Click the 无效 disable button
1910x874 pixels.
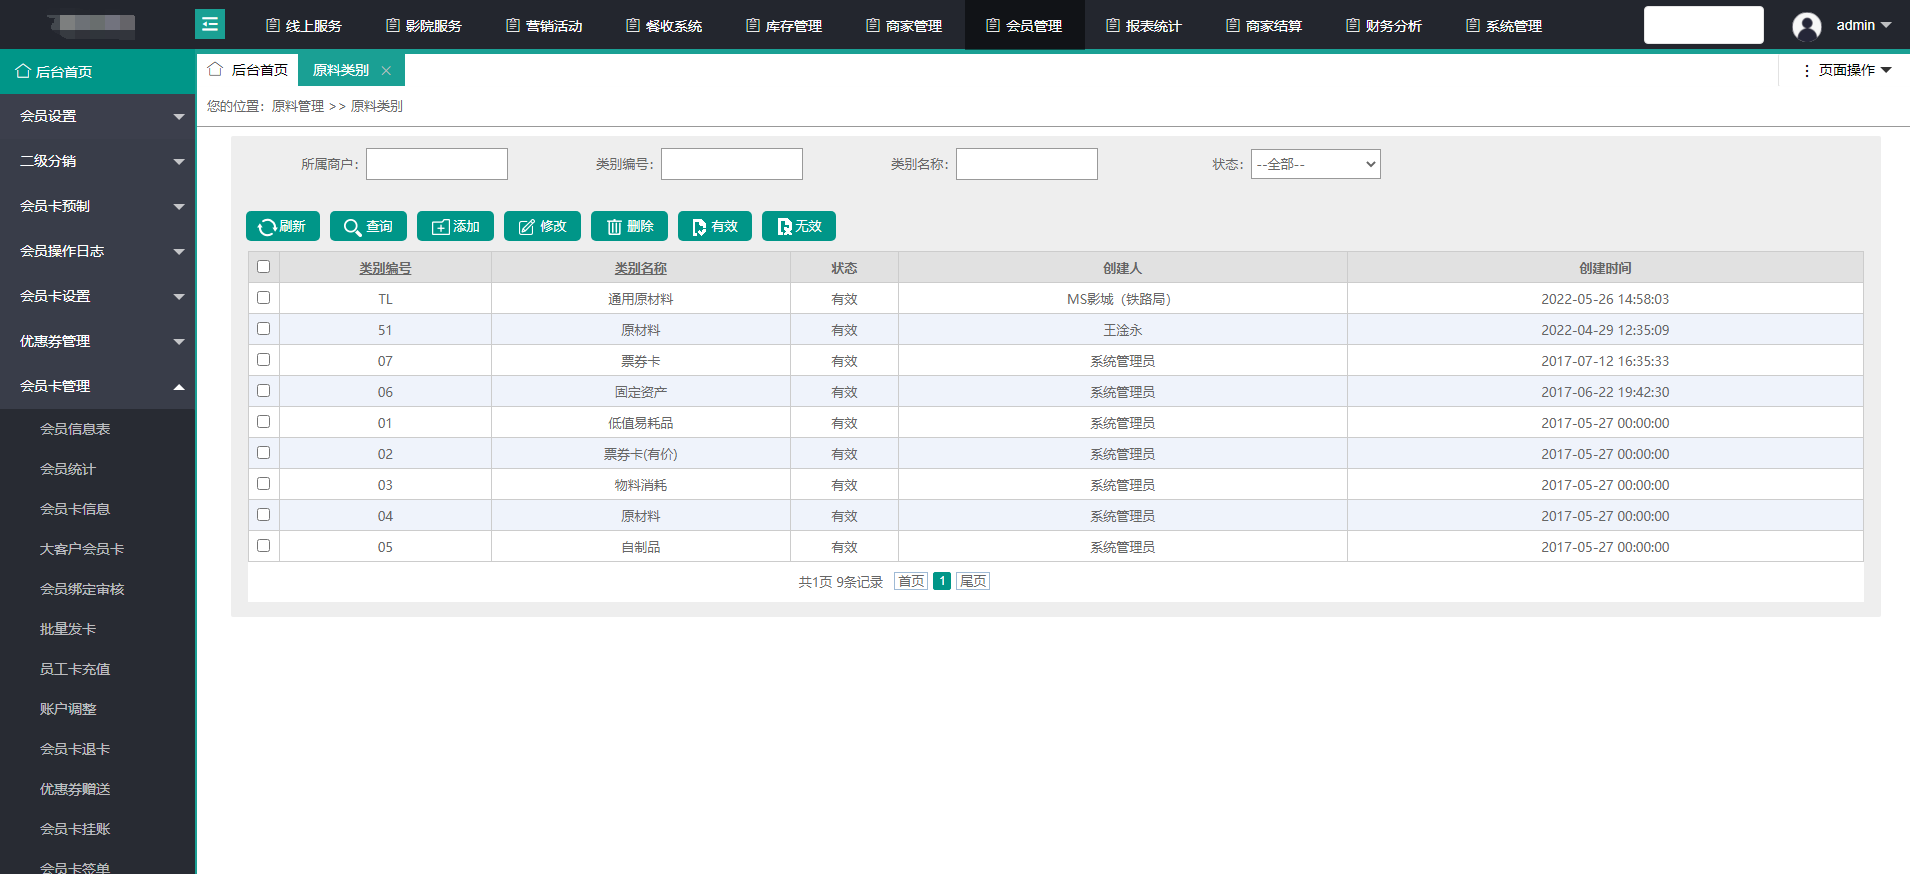[799, 226]
